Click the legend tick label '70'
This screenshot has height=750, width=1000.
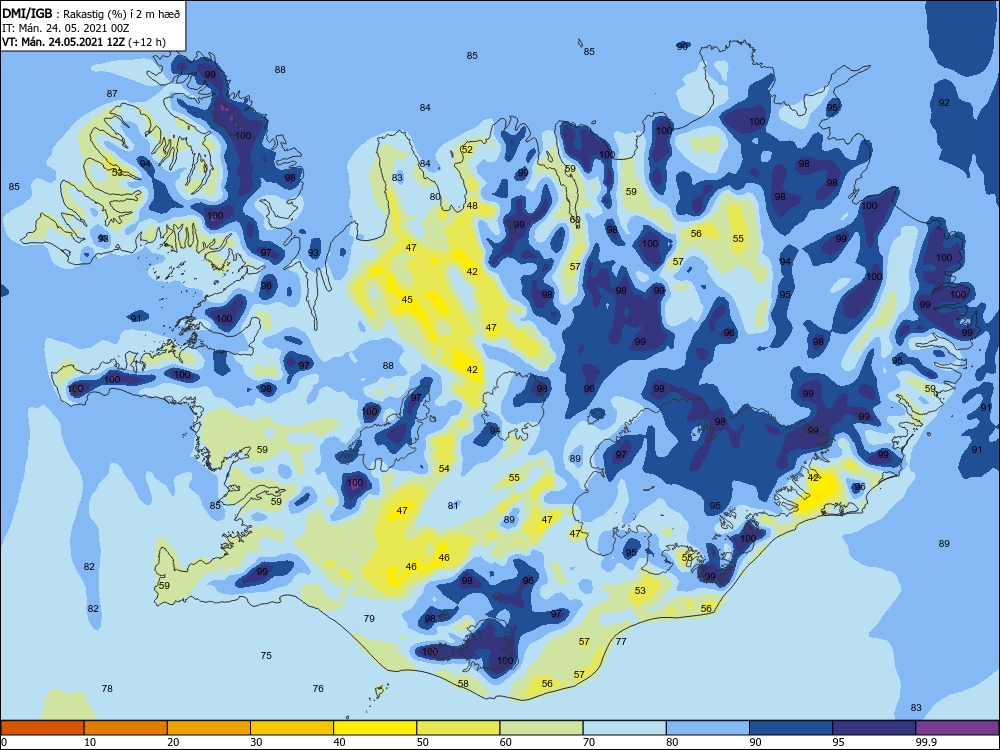click(589, 742)
